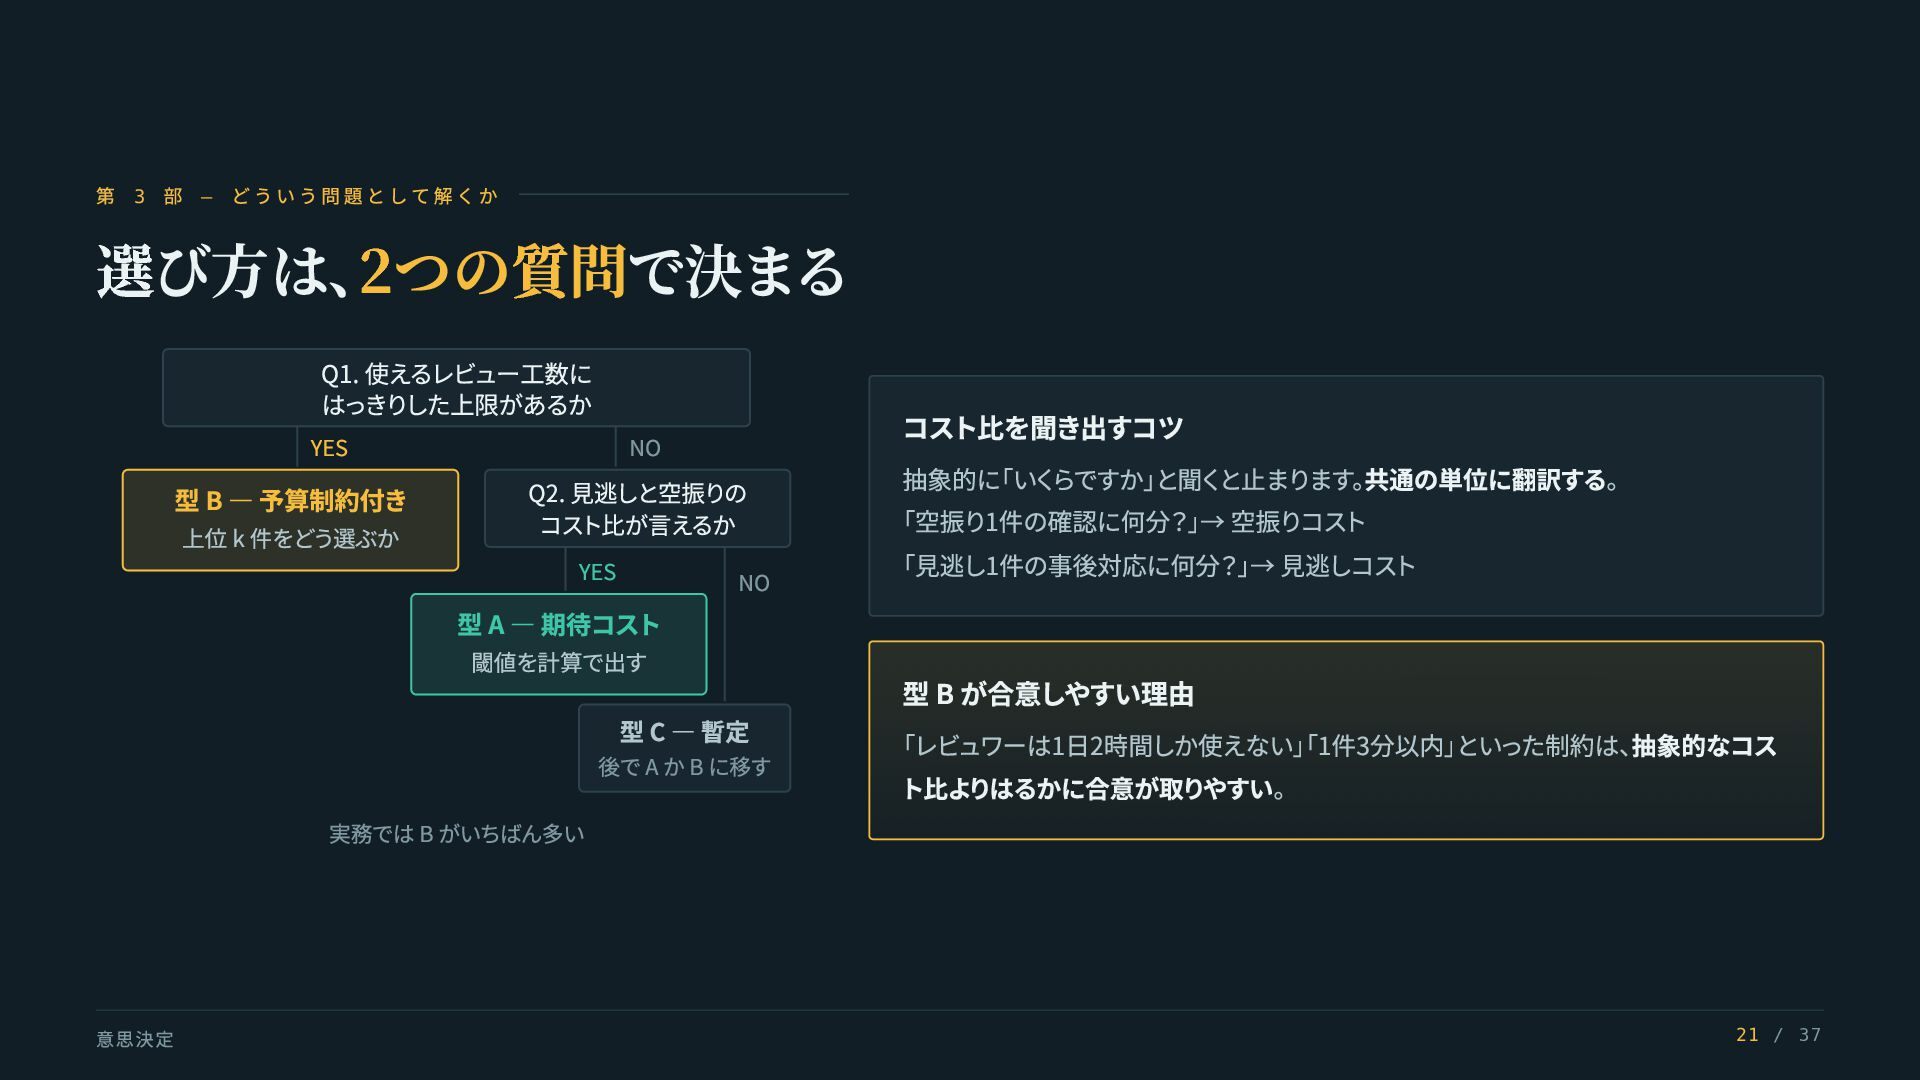Click the slide title 選び方は、2つの質問で決まる

pyautogui.click(x=471, y=271)
